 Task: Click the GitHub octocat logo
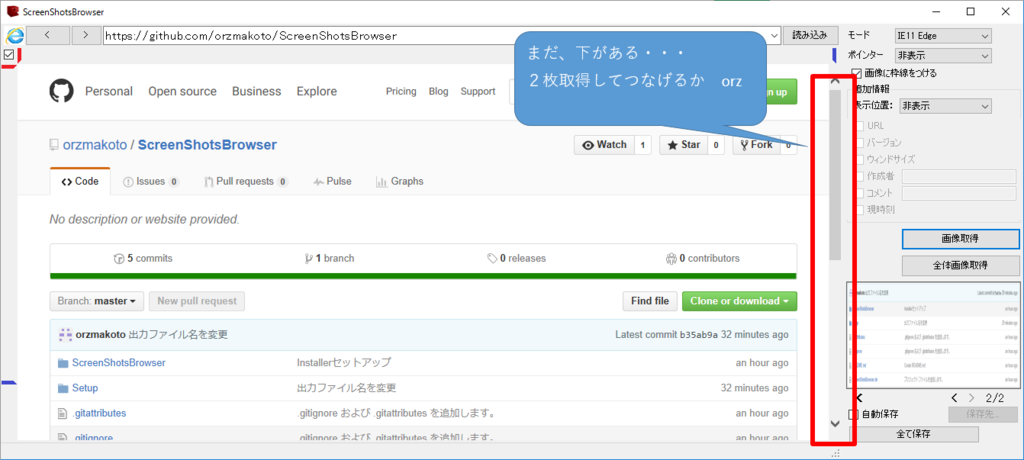(x=62, y=91)
